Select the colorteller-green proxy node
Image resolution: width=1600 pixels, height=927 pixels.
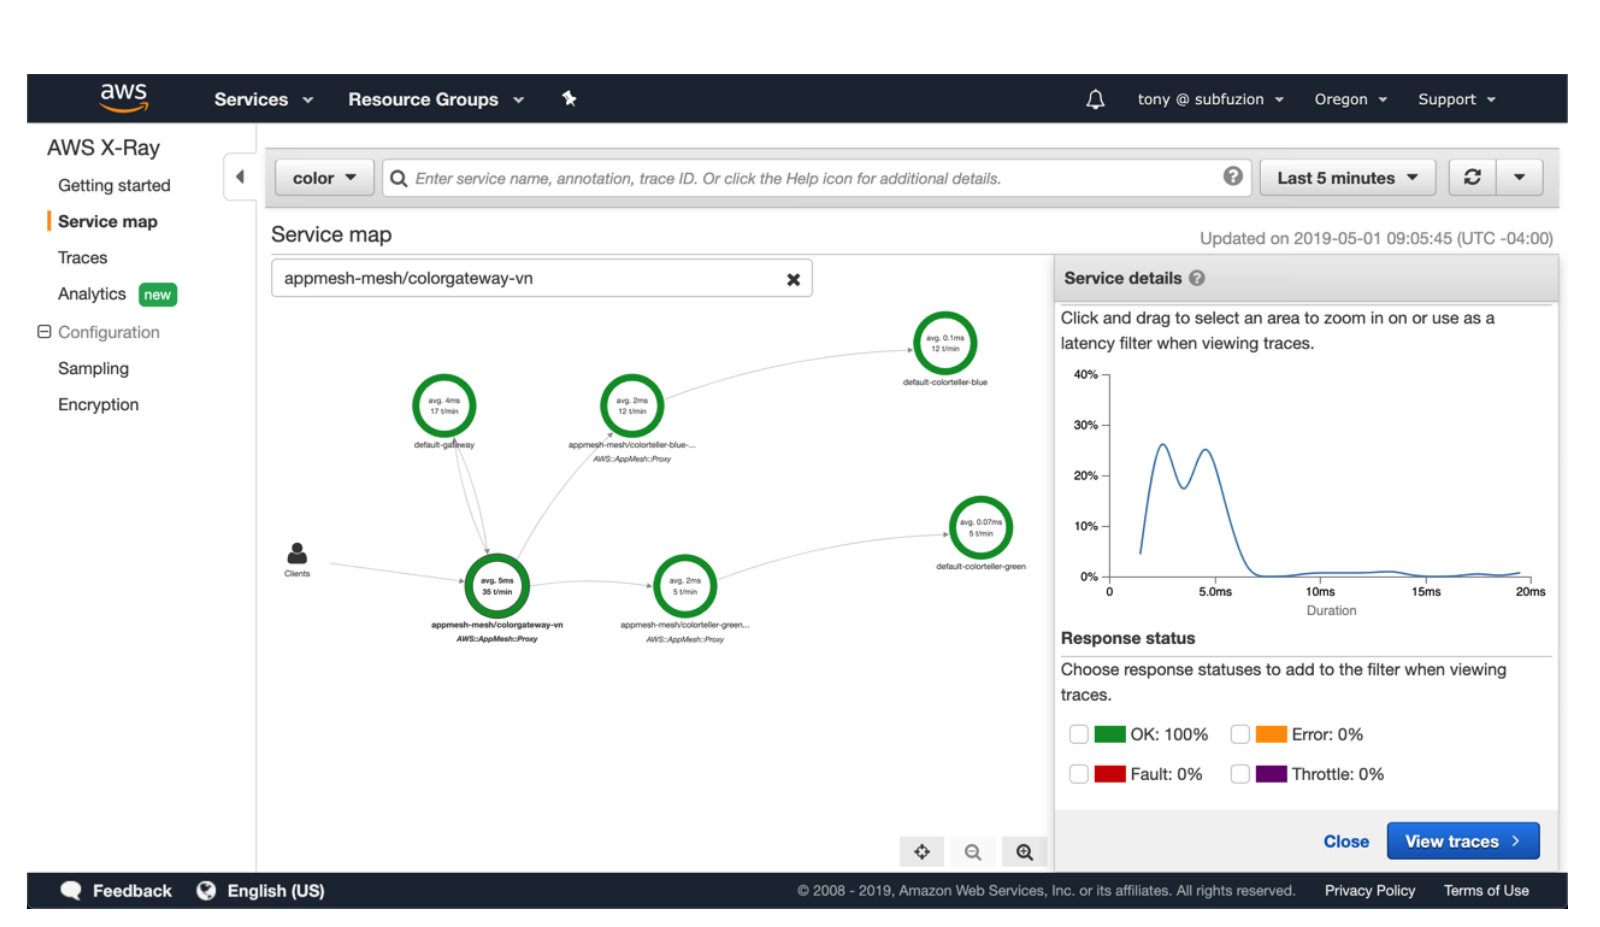point(685,585)
